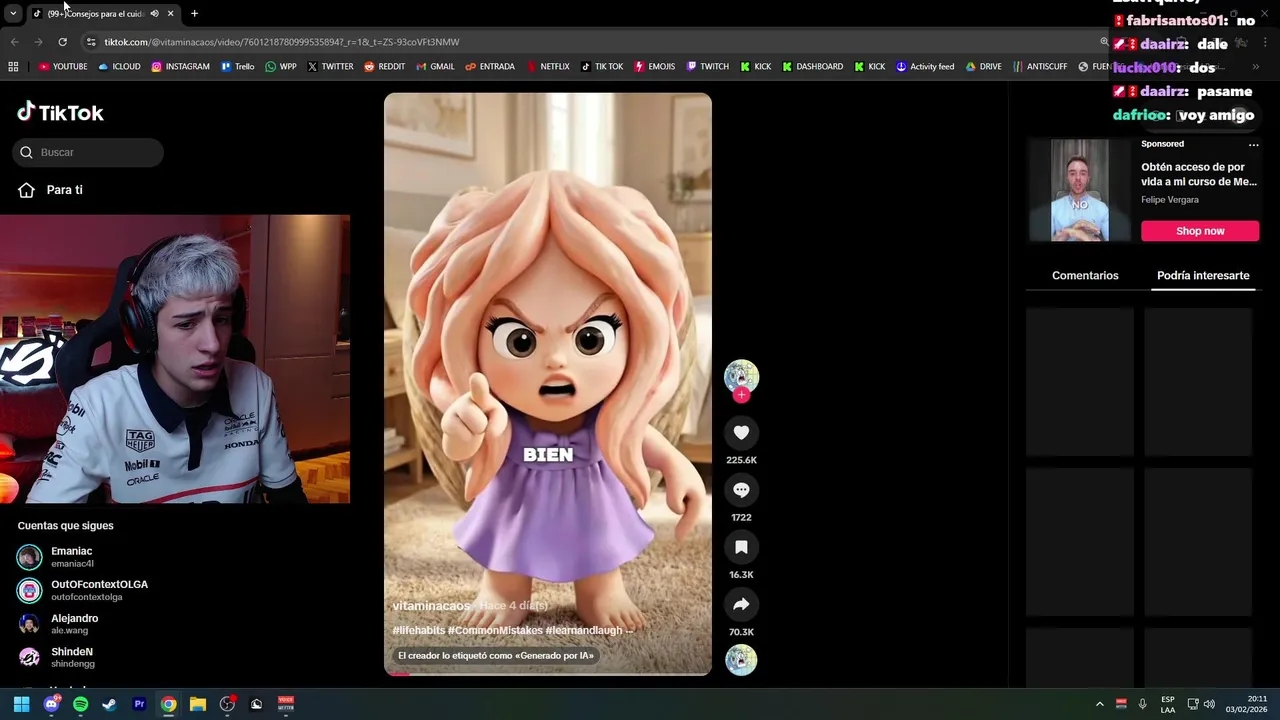
Task: Open the Activity feed bookmark
Action: pyautogui.click(x=925, y=67)
